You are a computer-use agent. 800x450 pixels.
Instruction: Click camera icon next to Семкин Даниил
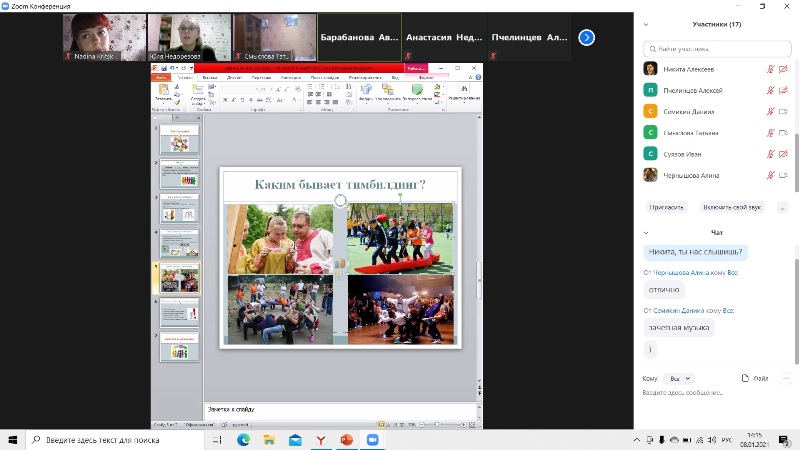point(784,111)
